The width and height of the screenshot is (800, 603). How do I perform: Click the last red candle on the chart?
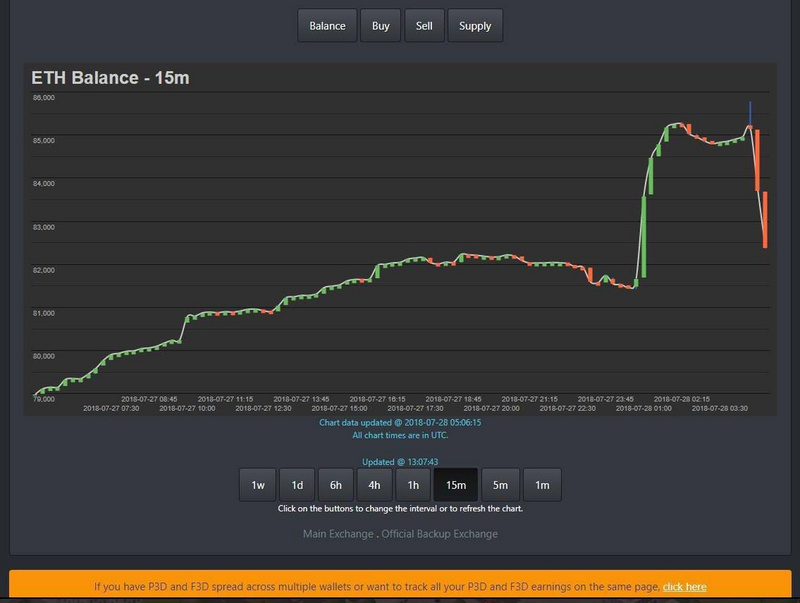764,220
